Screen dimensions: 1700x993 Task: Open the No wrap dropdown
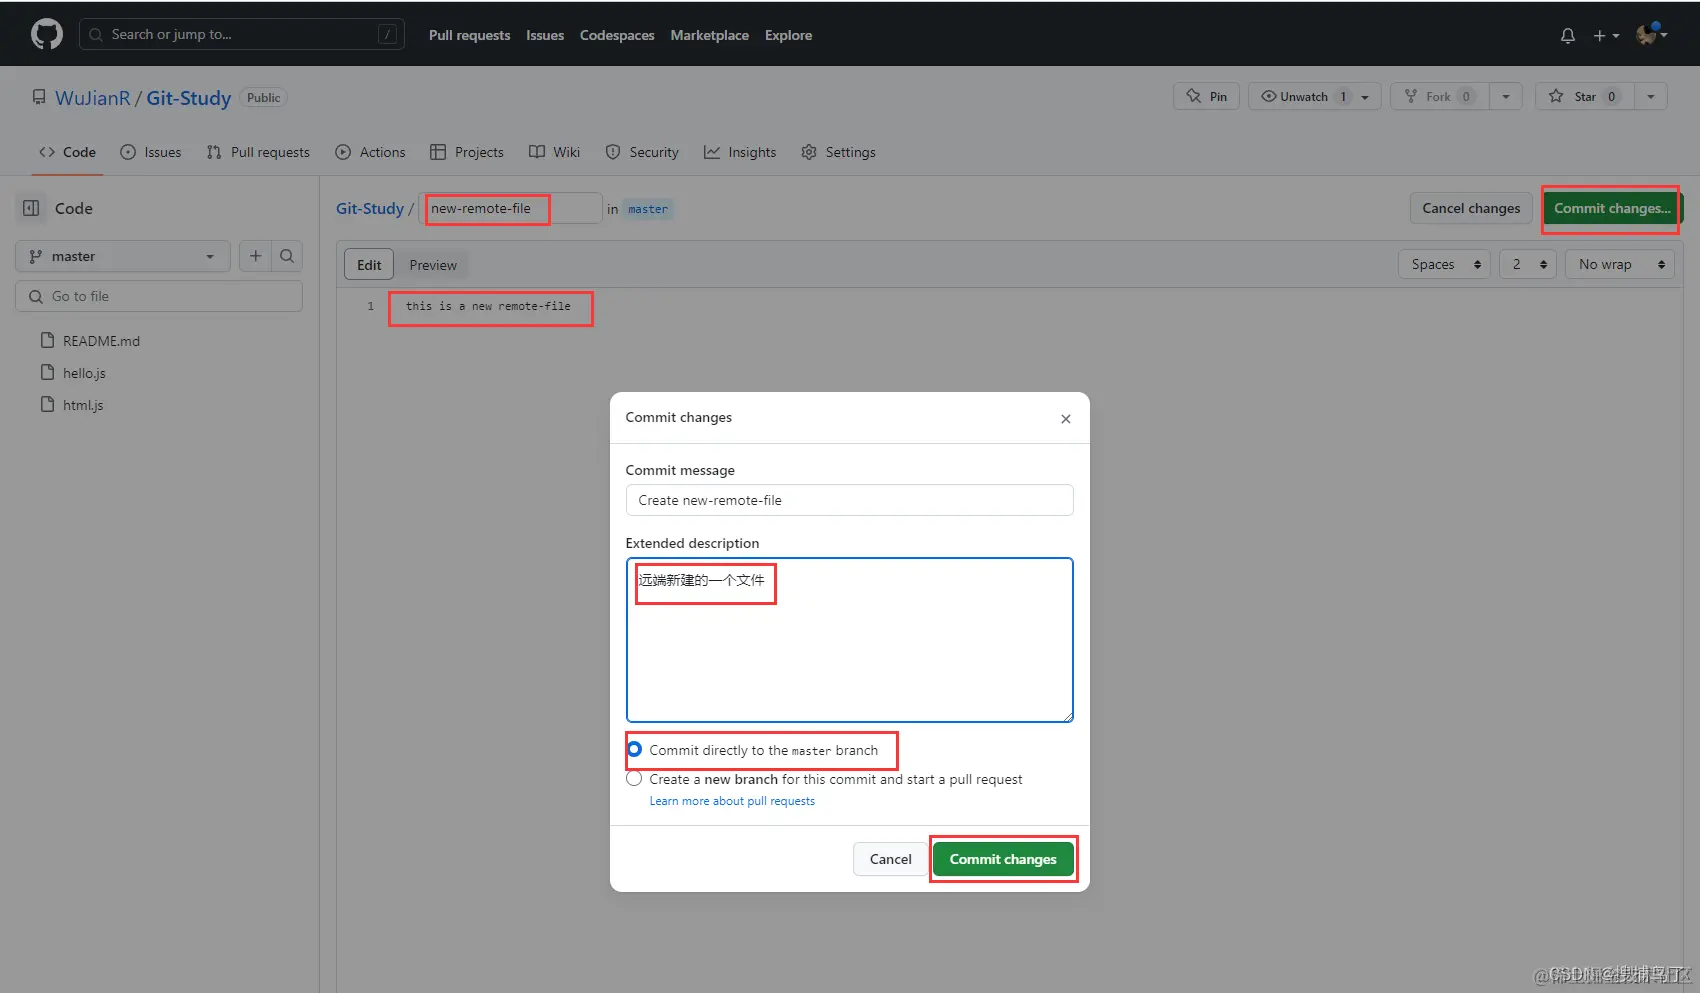click(x=1620, y=264)
